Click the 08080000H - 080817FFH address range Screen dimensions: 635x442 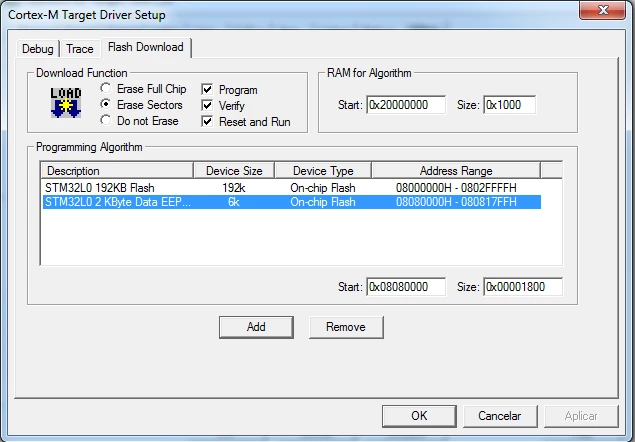coord(456,202)
